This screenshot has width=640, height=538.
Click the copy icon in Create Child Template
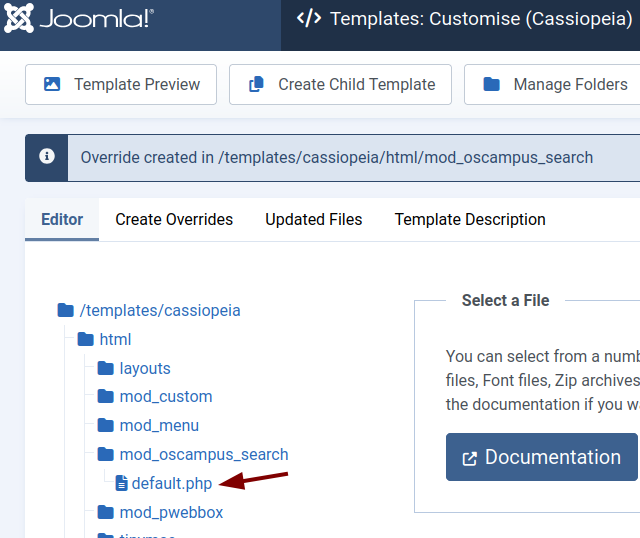(x=256, y=84)
